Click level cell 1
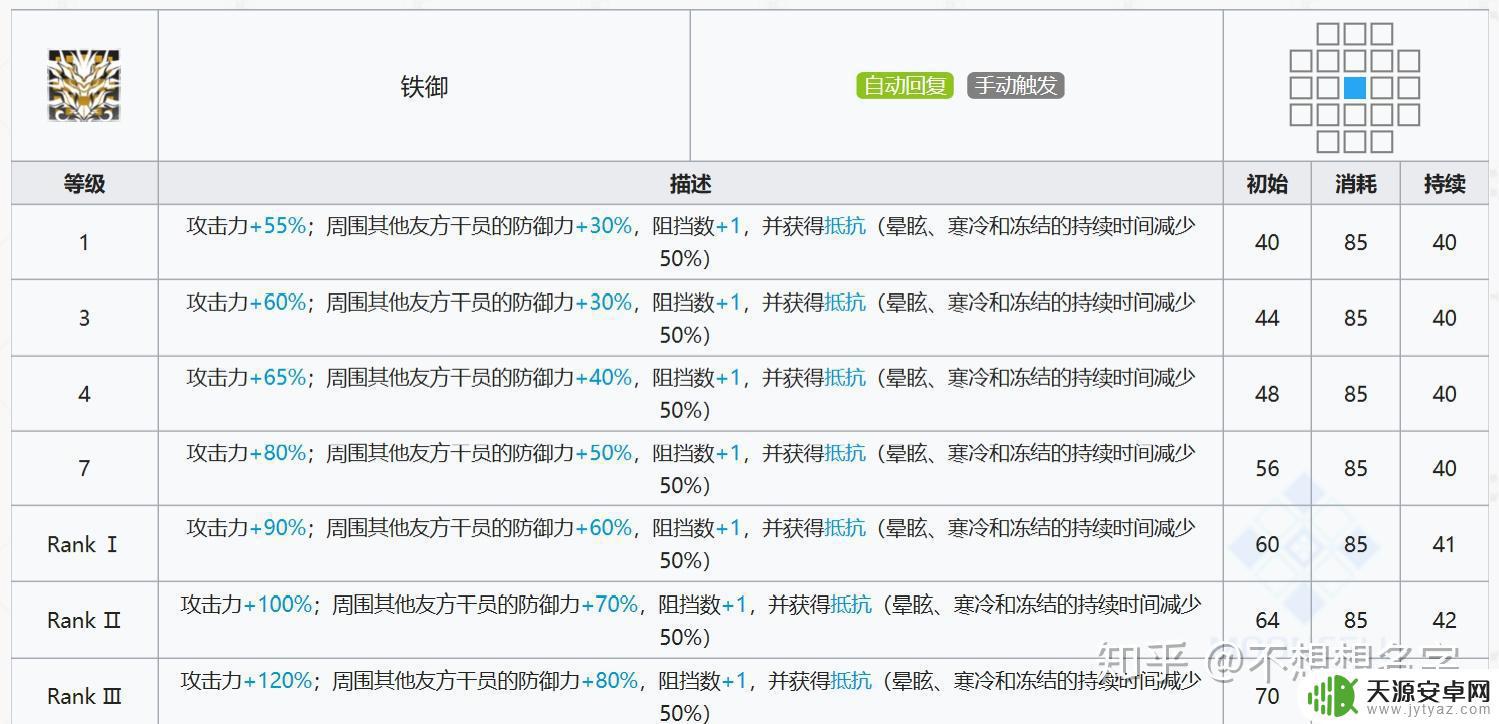 pos(84,242)
